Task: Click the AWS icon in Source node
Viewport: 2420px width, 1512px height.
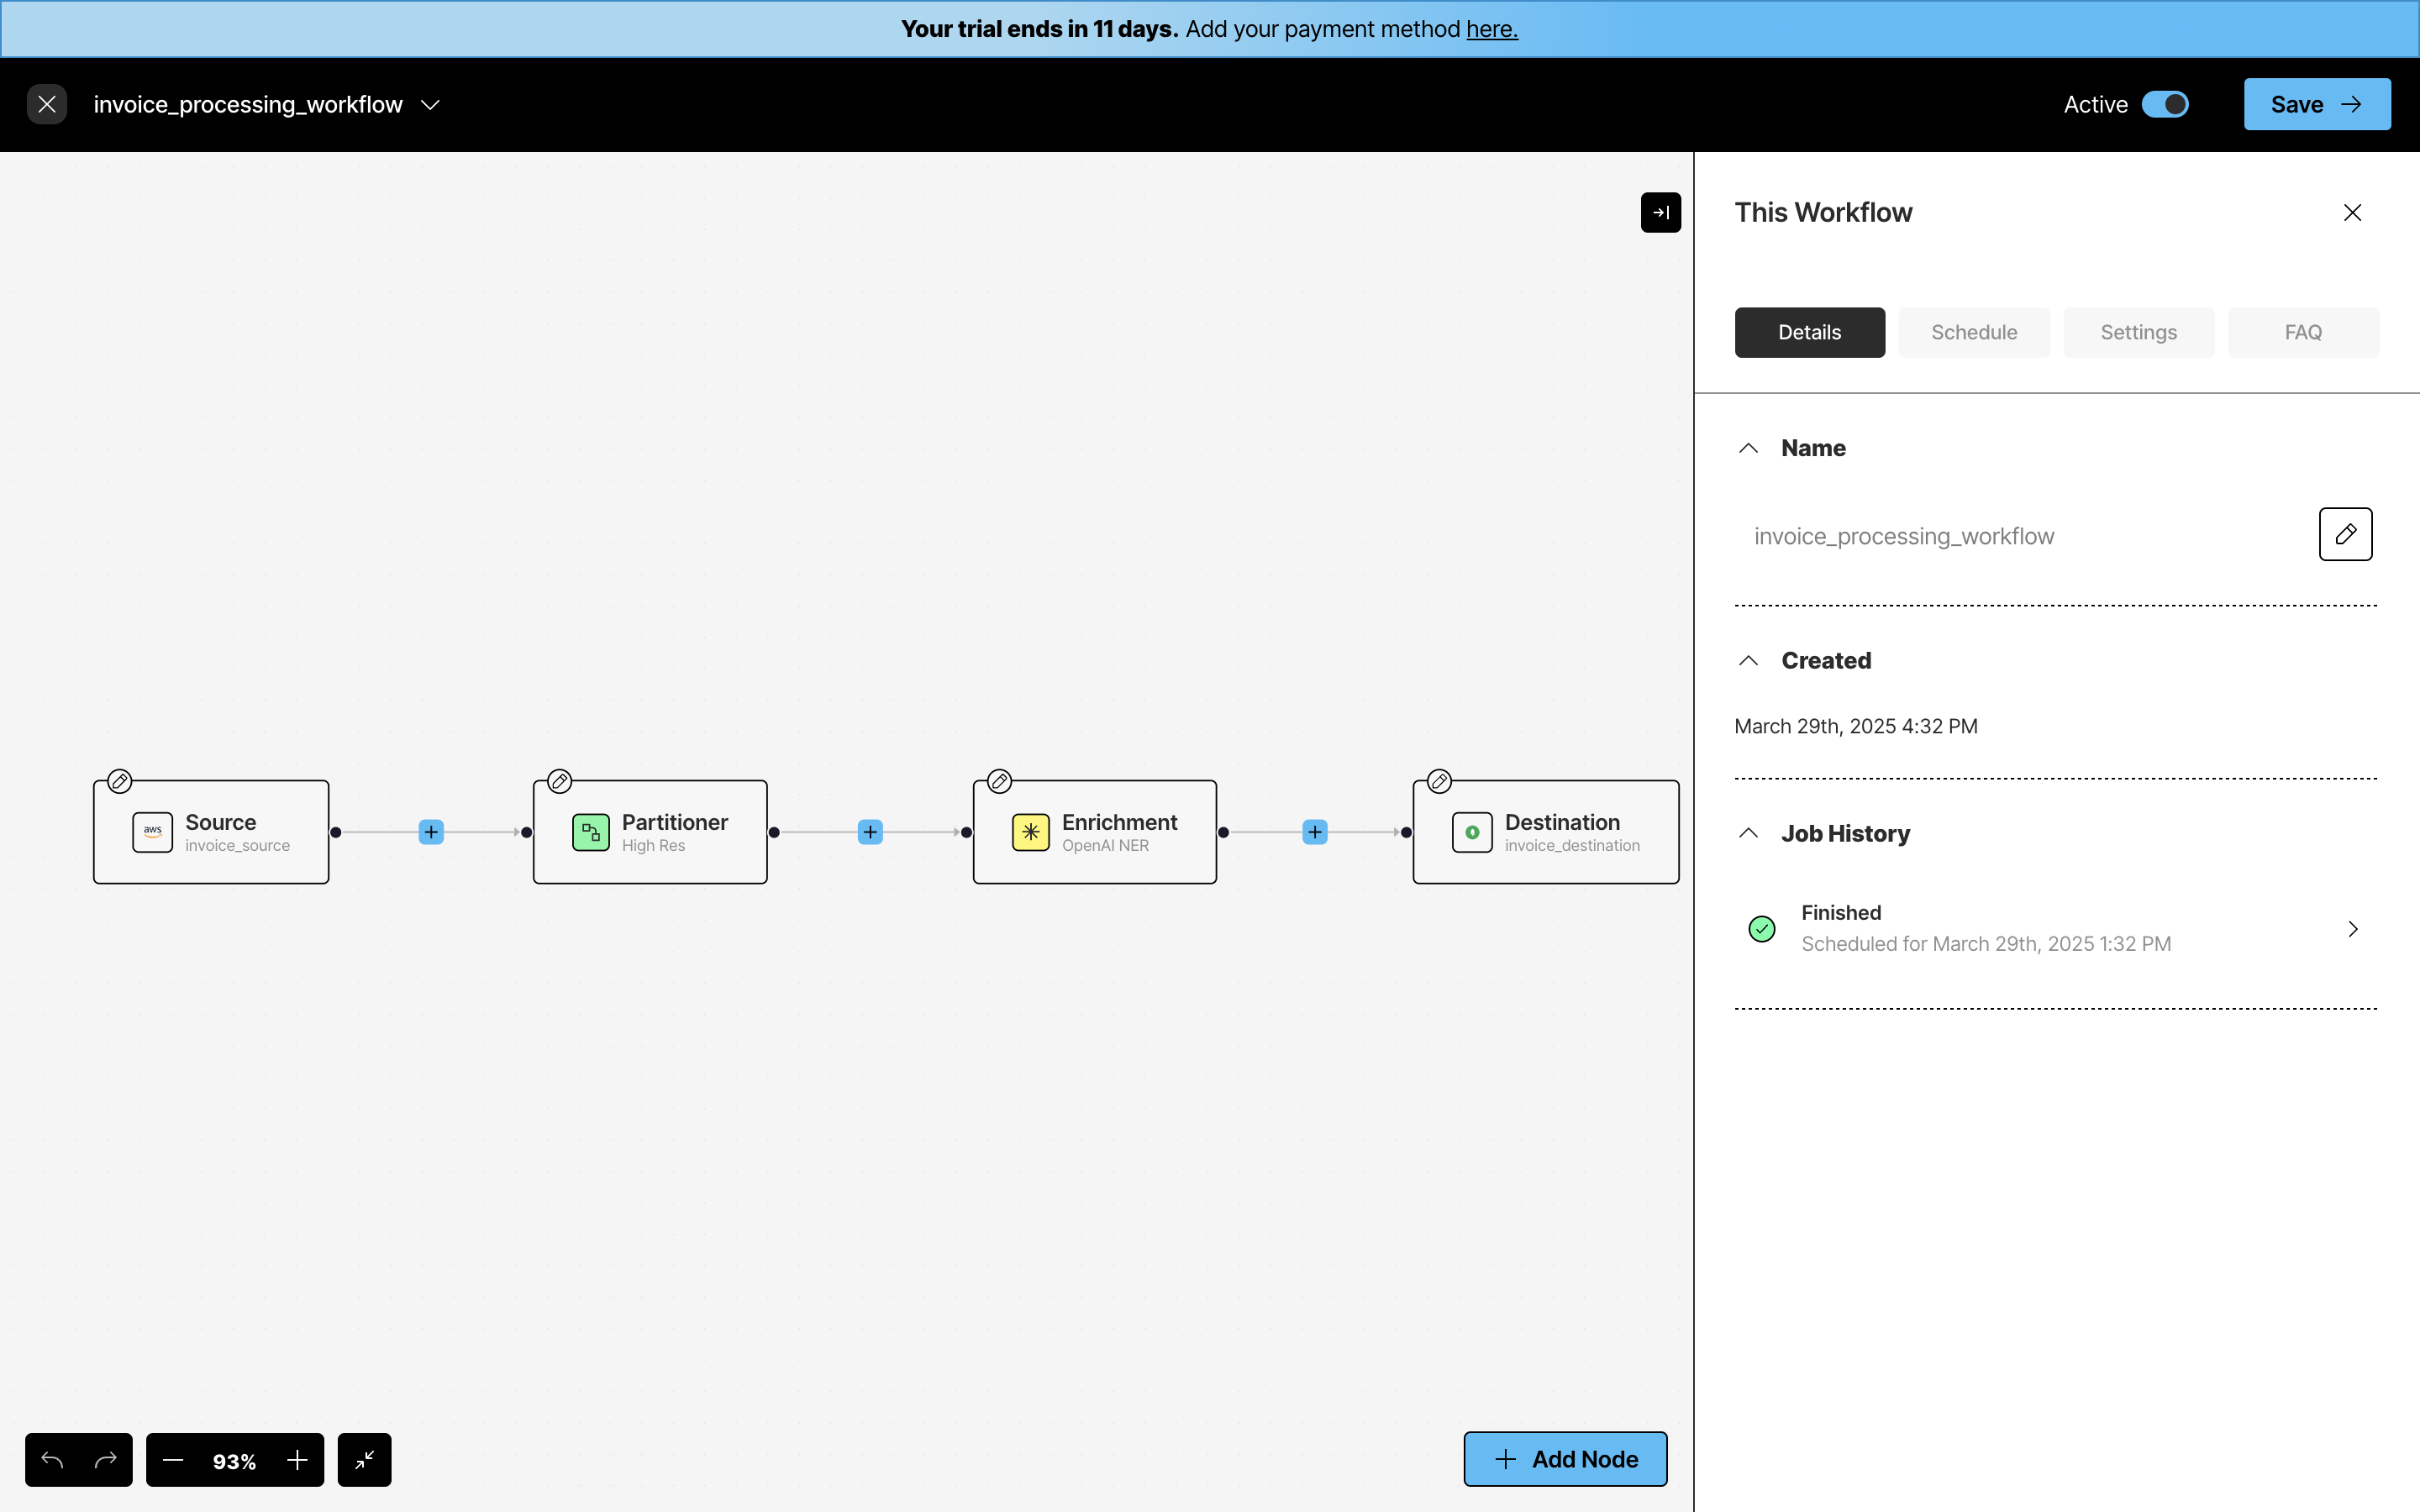Action: [x=152, y=832]
